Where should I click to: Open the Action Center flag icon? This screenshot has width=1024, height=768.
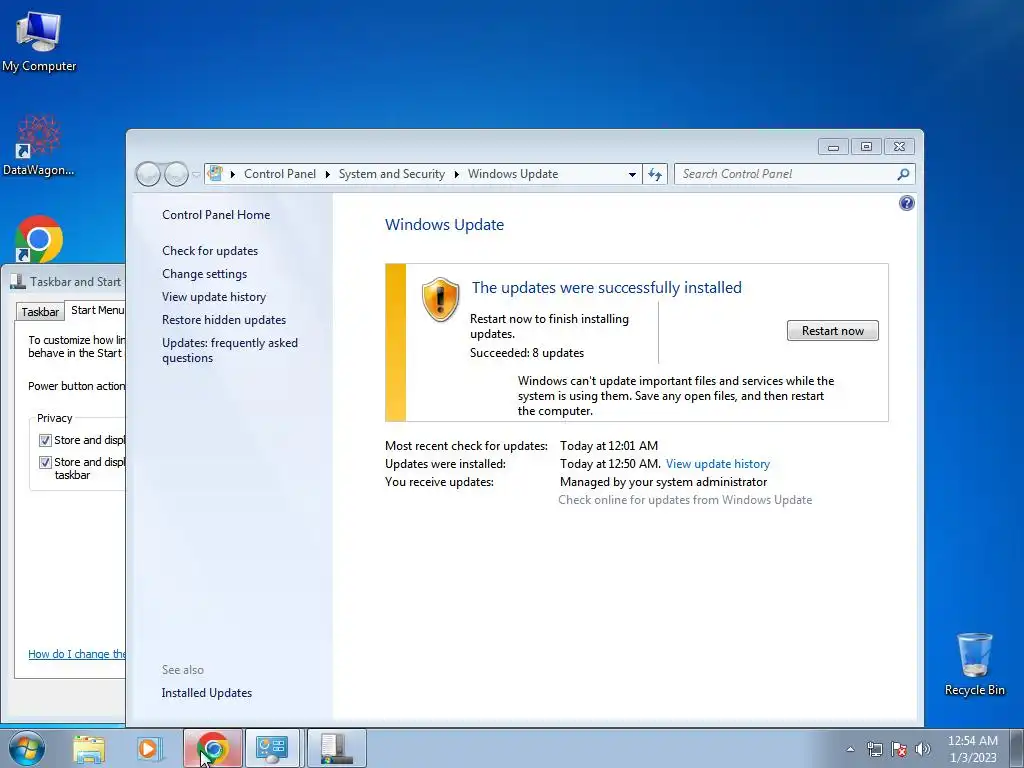899,749
